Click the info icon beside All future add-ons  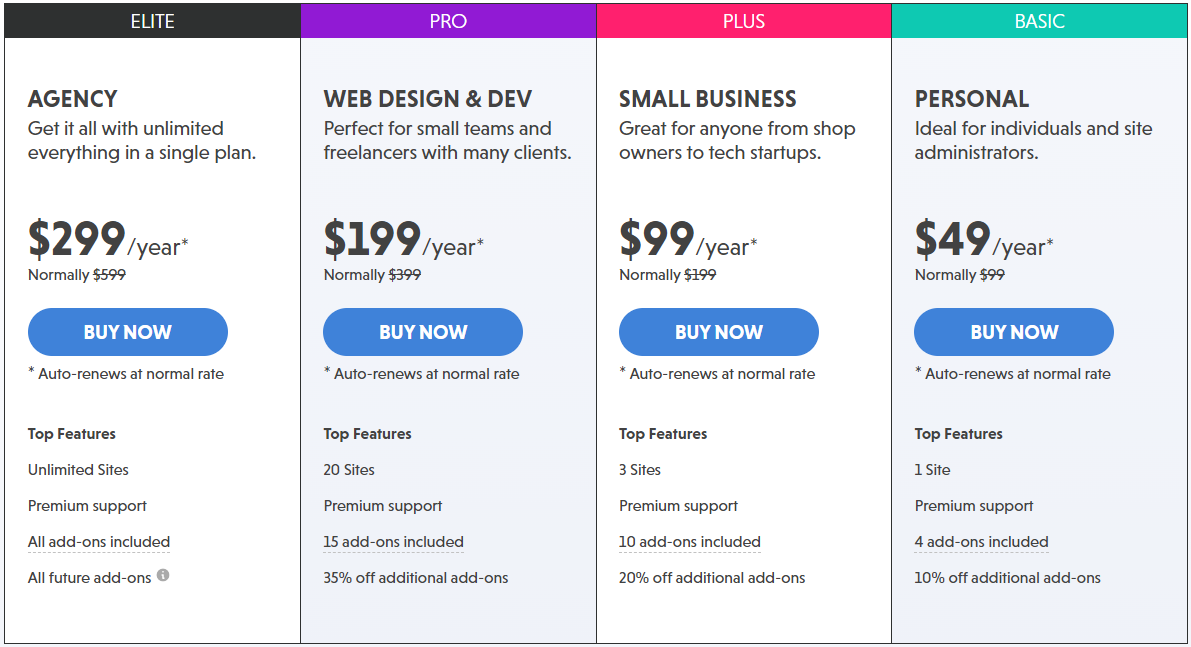(163, 575)
